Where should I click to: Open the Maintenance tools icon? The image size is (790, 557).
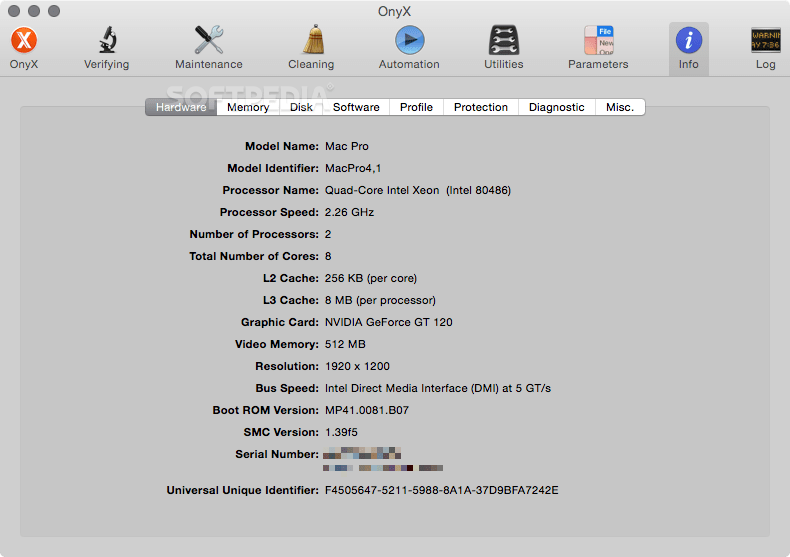pos(209,40)
